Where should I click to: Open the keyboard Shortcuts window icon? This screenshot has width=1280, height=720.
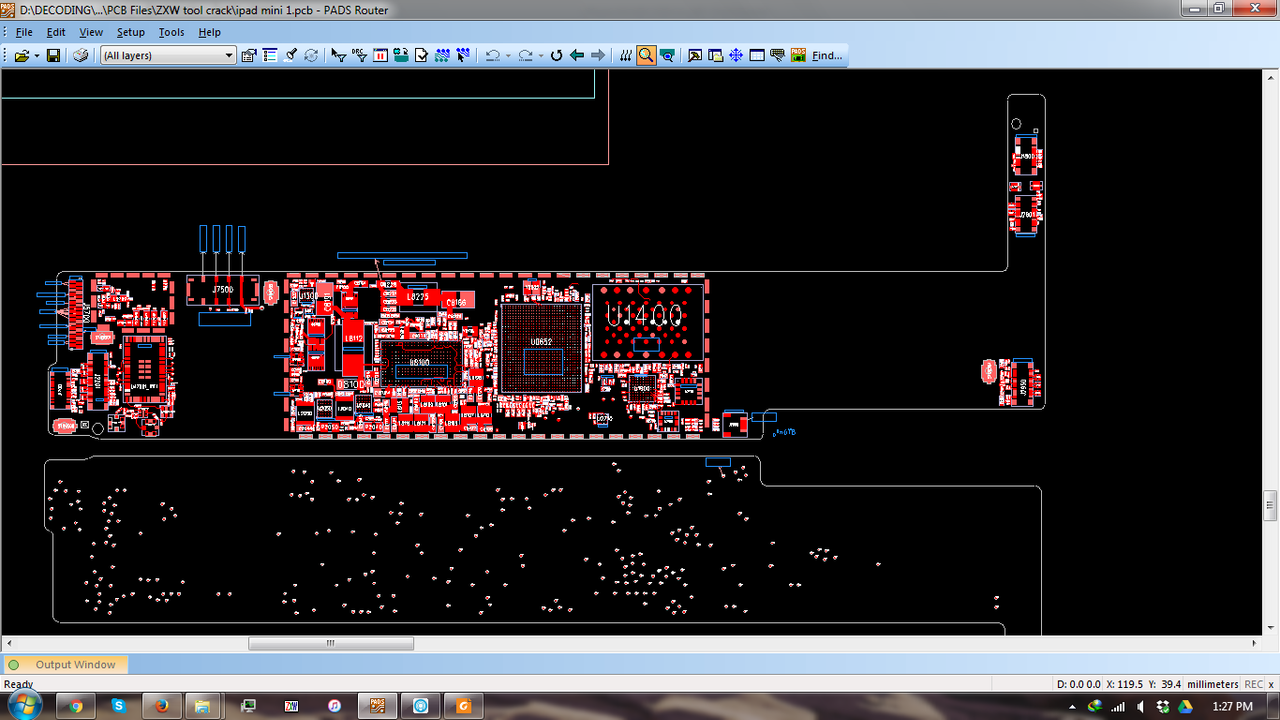coord(778,55)
